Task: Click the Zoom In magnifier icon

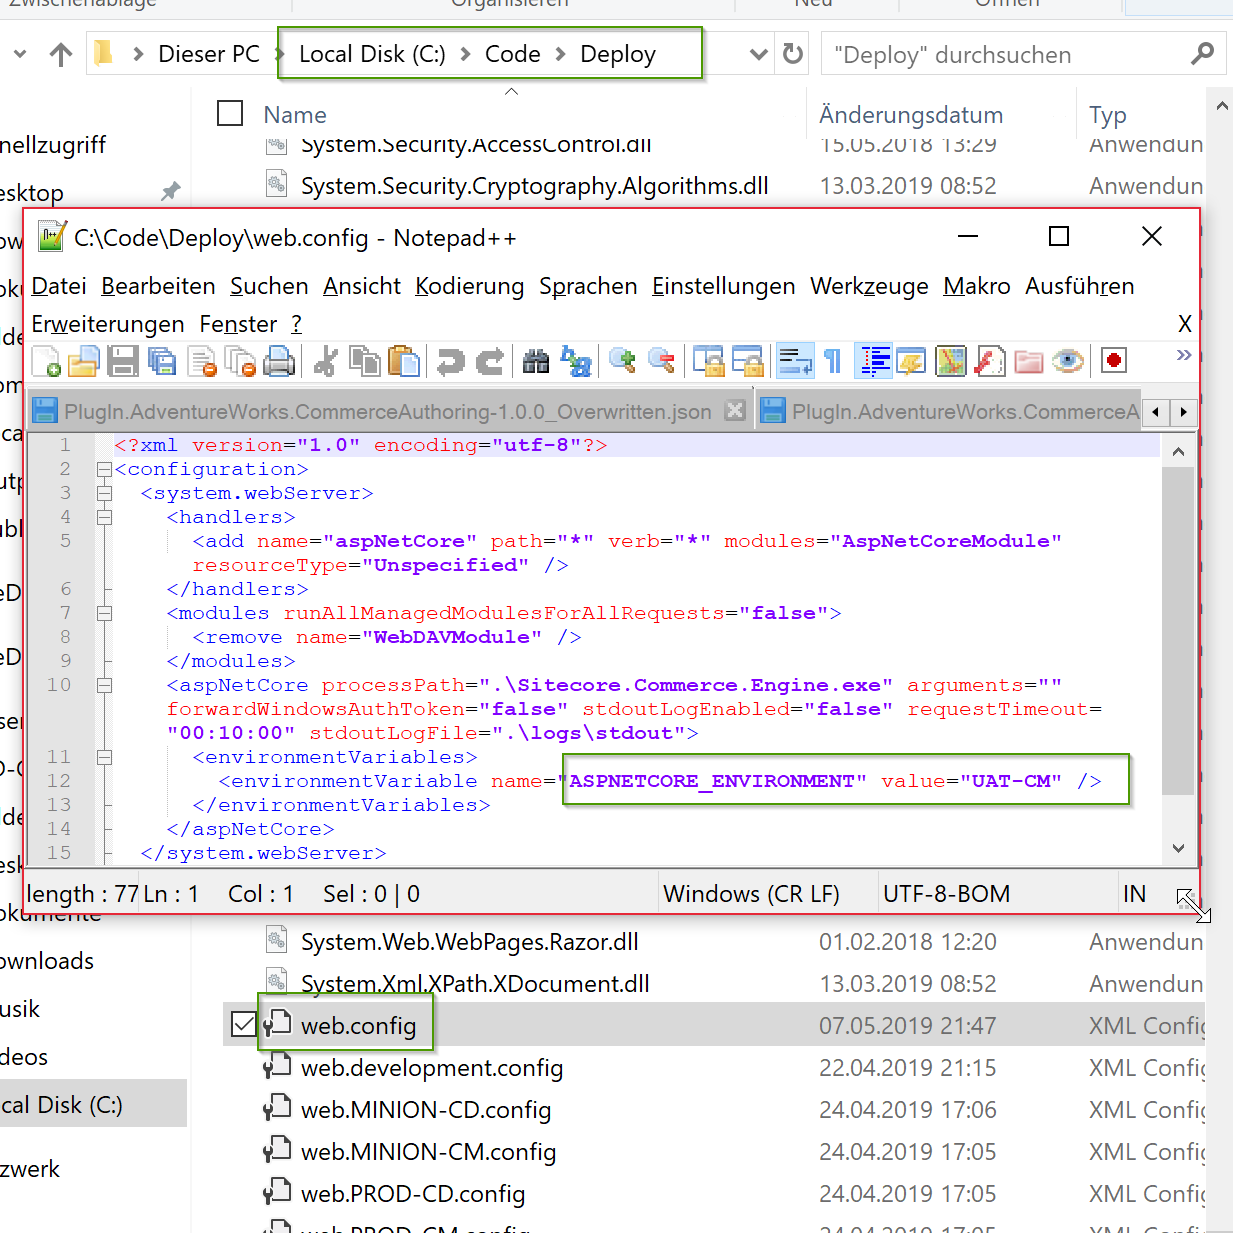Action: [x=622, y=360]
